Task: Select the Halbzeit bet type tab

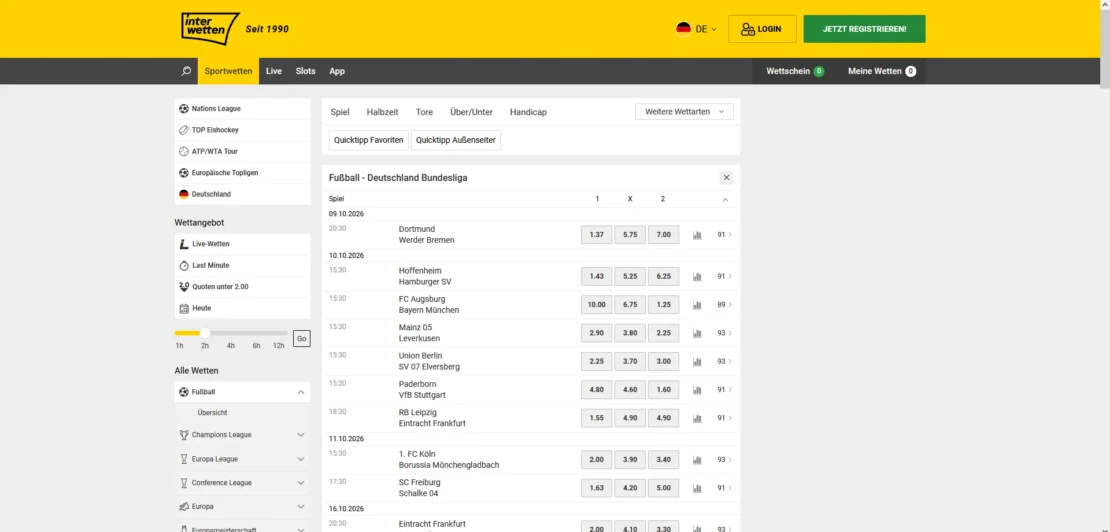Action: [382, 112]
